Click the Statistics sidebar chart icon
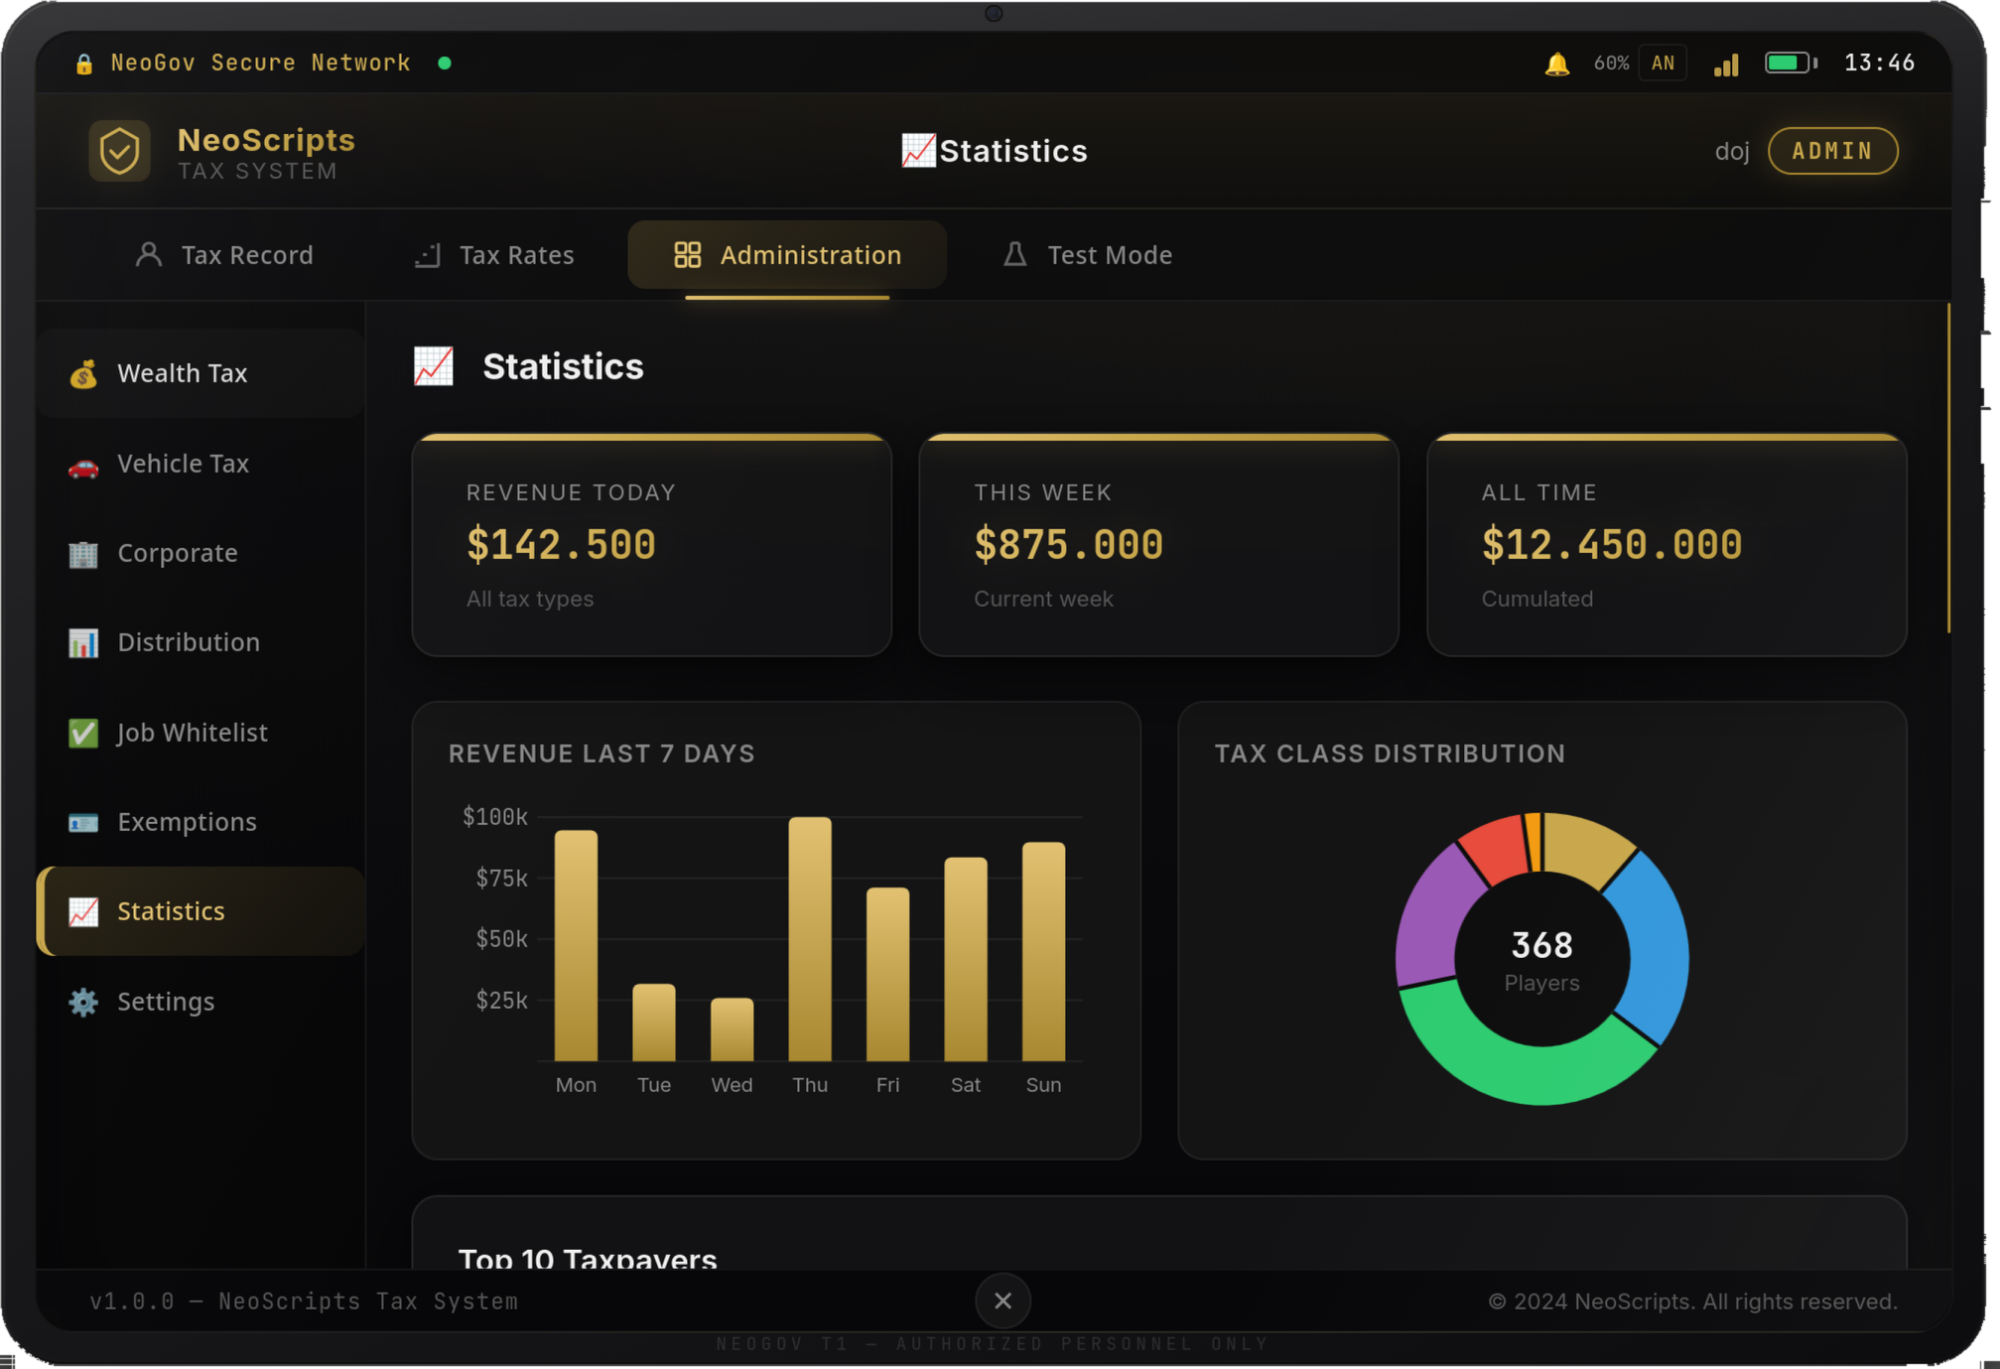The image size is (2000, 1369). [83, 912]
